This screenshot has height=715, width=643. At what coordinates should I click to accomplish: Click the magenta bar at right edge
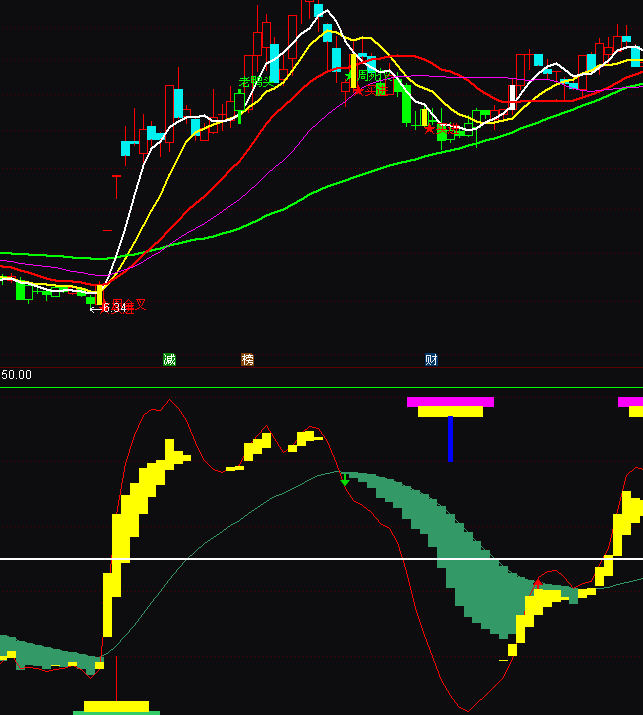tap(630, 402)
